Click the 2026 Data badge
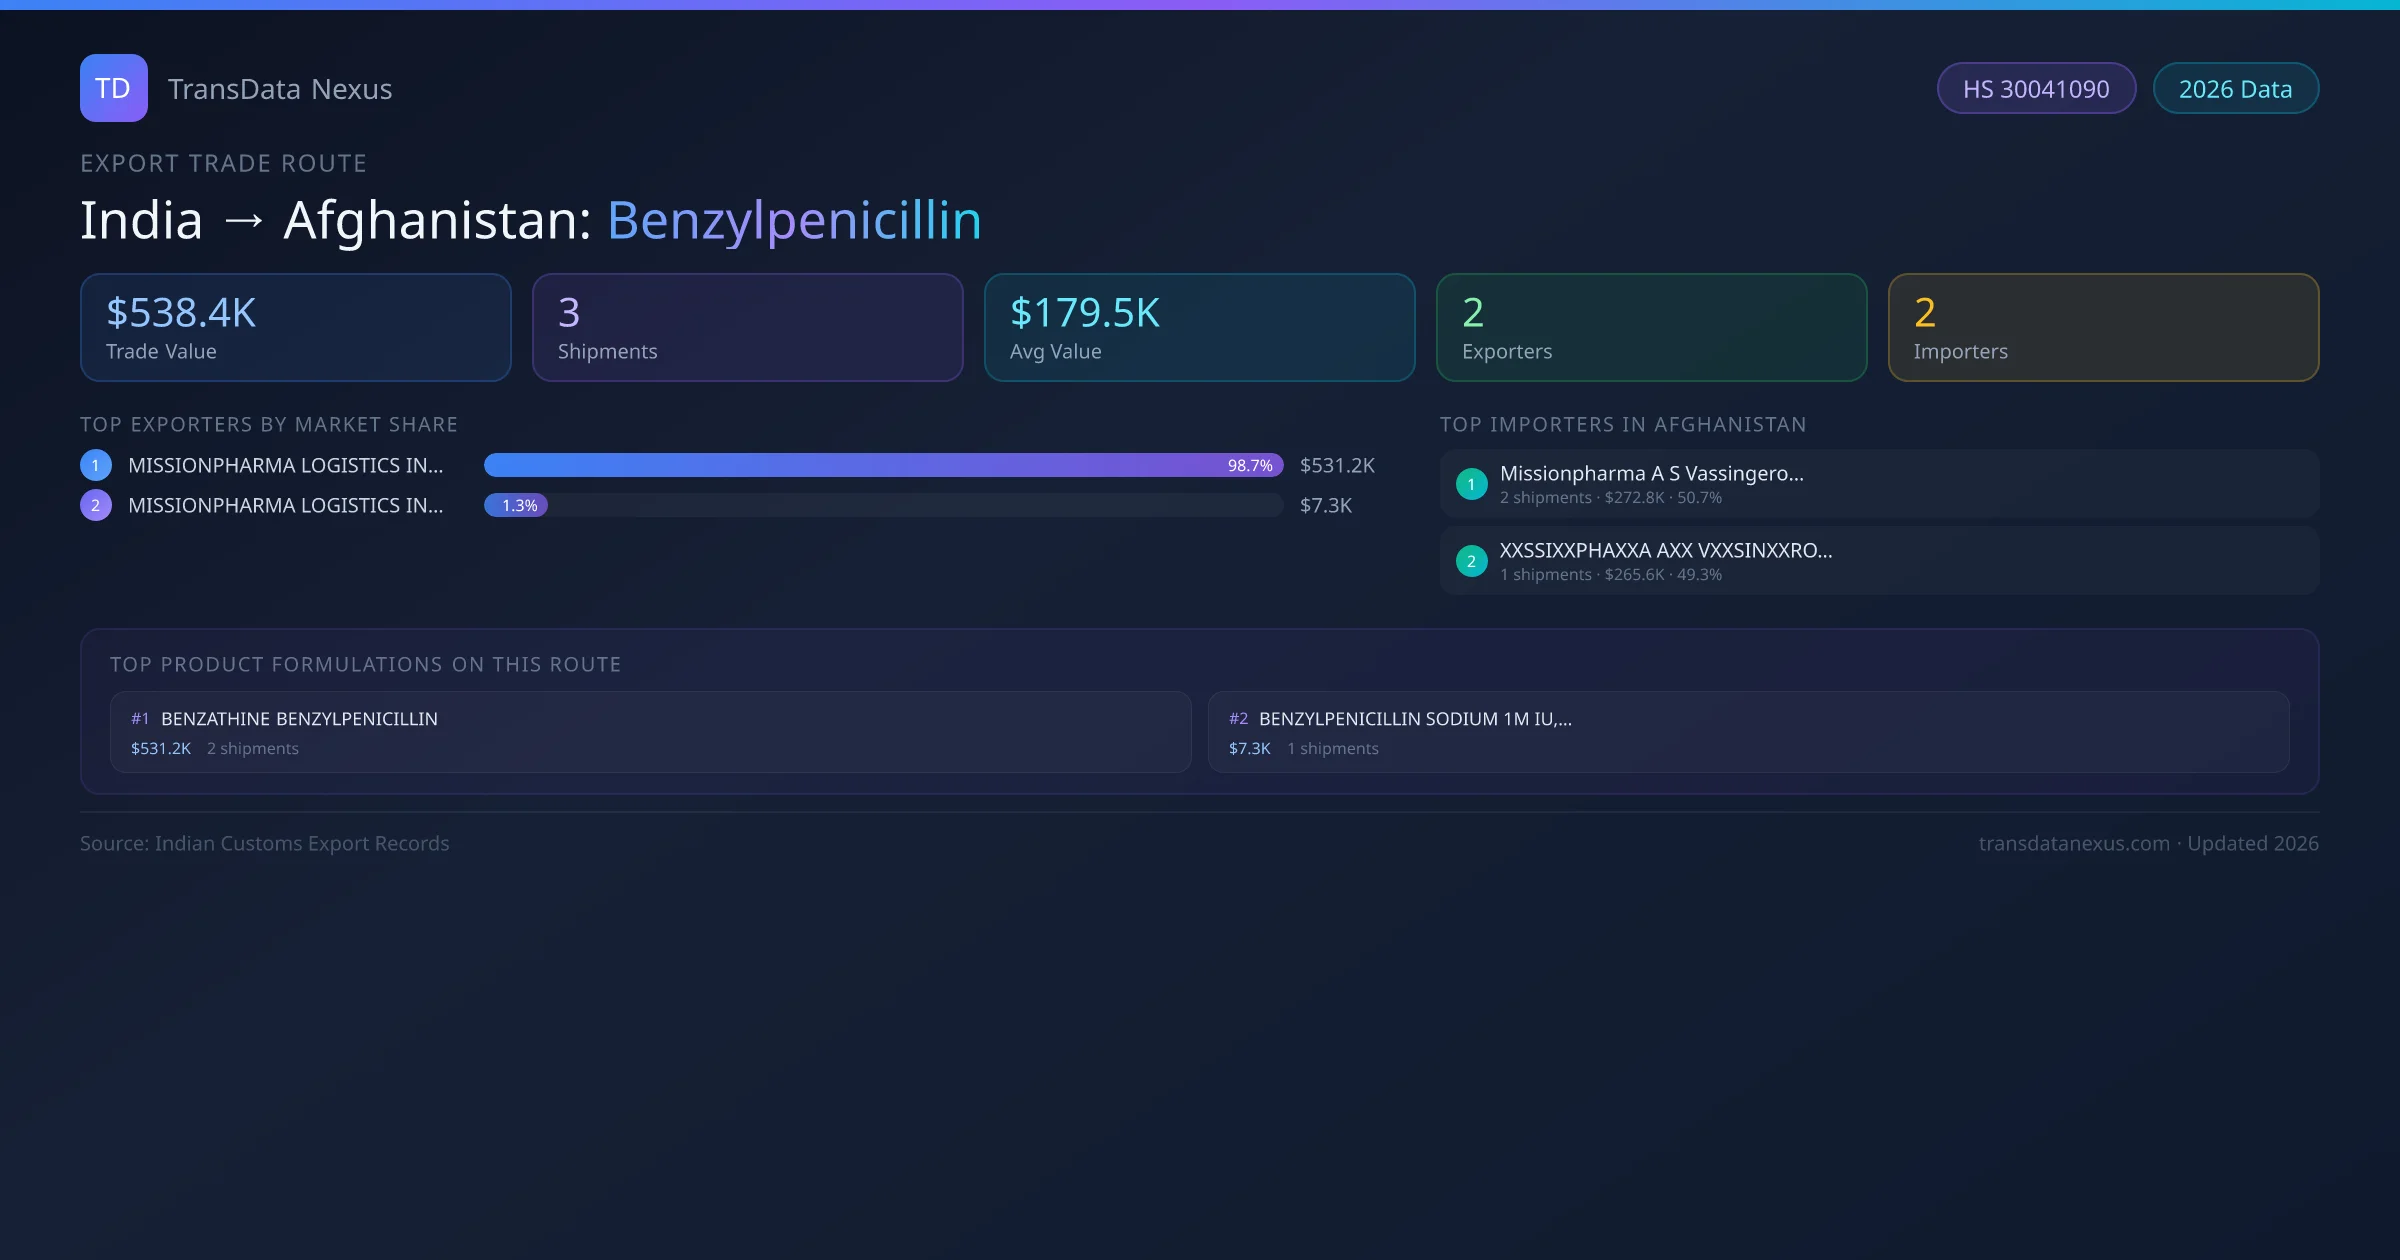 pyautogui.click(x=2235, y=89)
